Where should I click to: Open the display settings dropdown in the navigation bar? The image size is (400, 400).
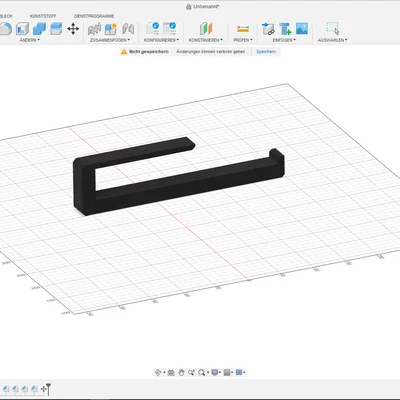216,372
